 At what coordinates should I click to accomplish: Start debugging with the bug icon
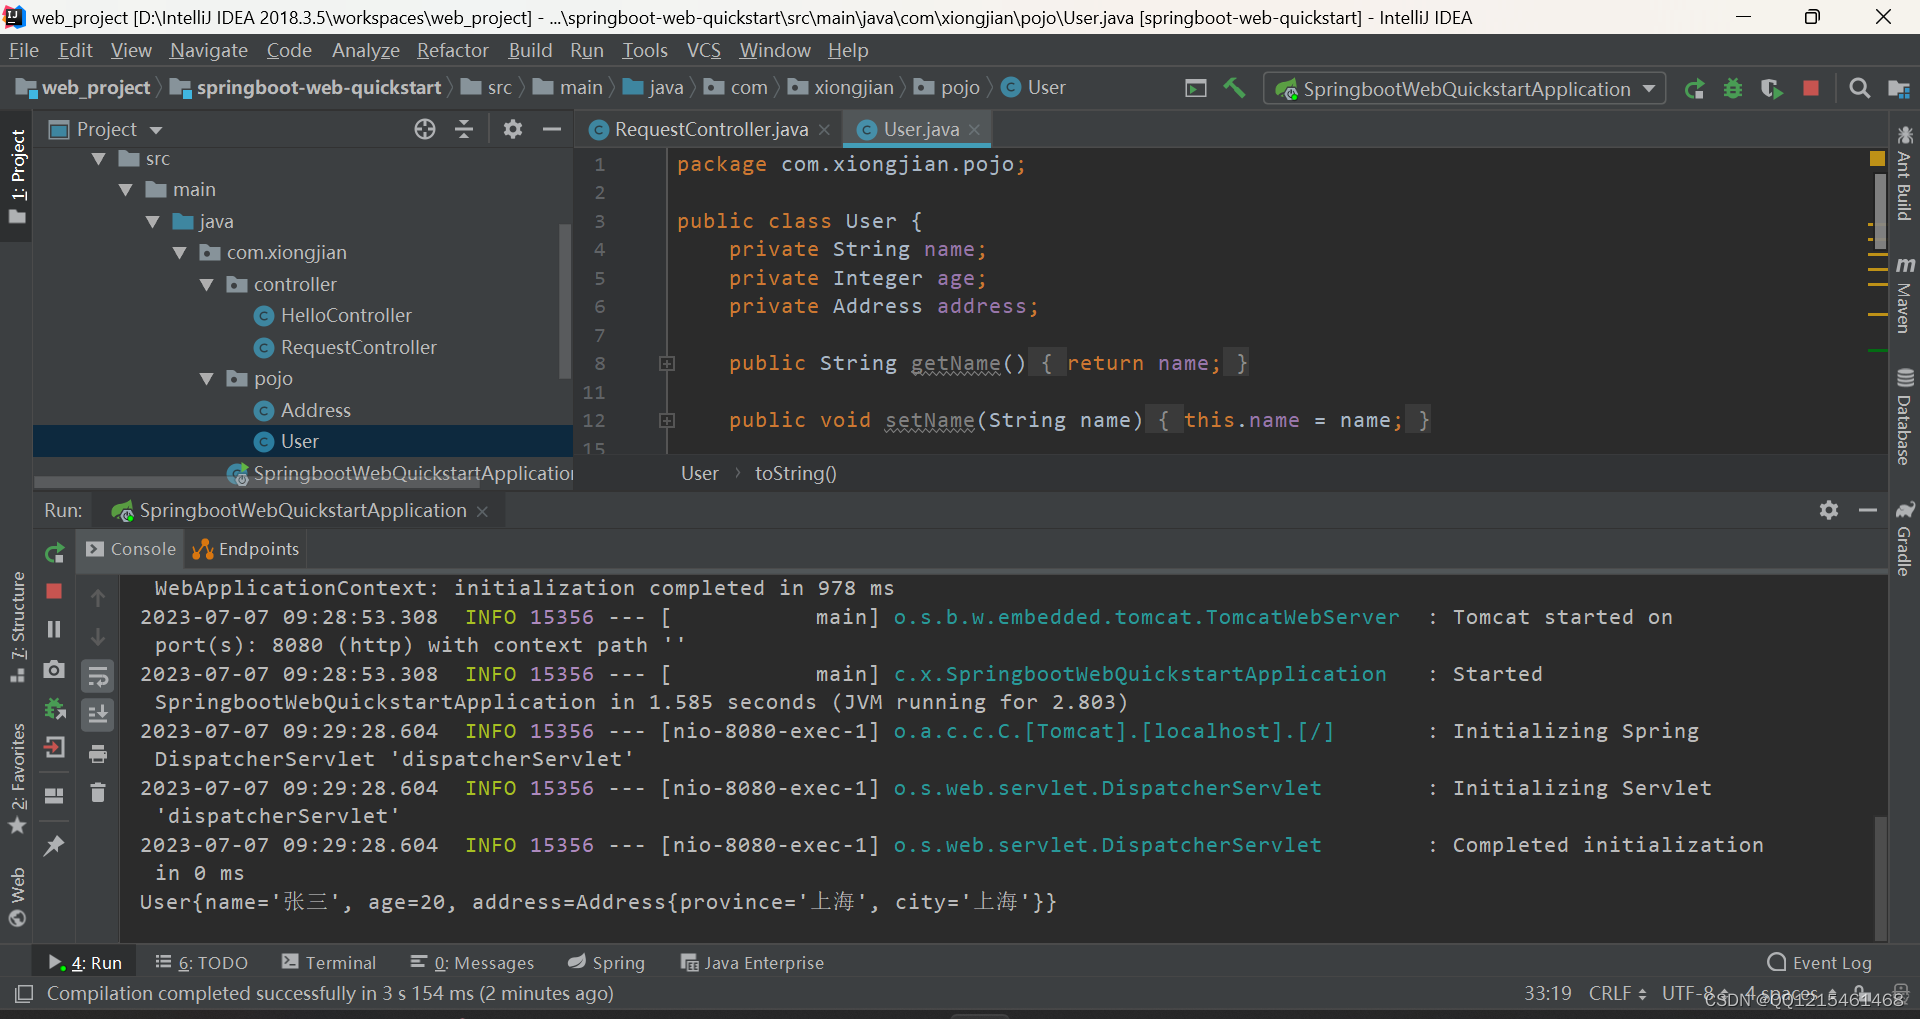[1733, 89]
